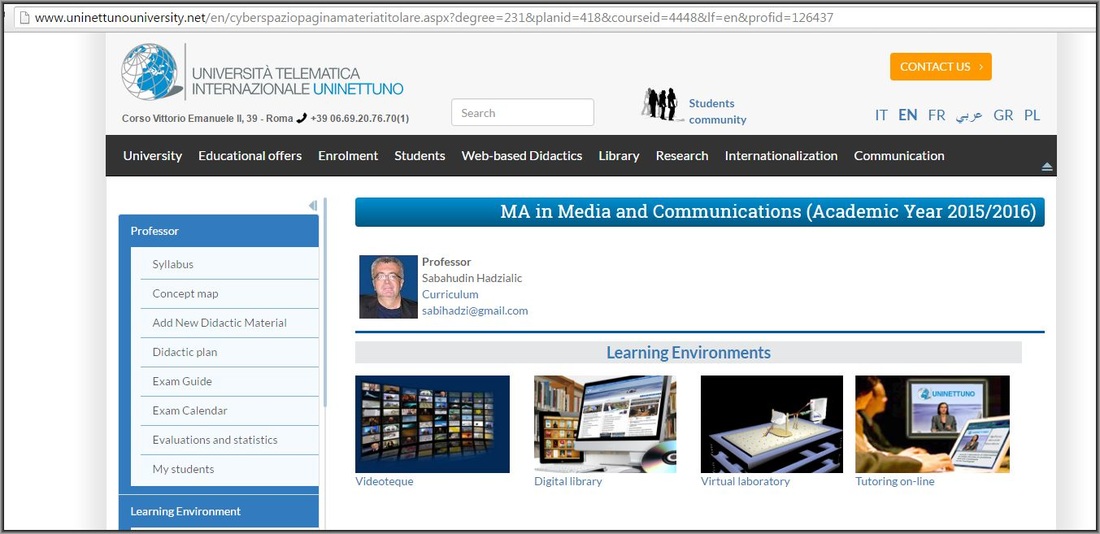Click the Uninettuno globe logo
1100x534 pixels.
[x=151, y=71]
